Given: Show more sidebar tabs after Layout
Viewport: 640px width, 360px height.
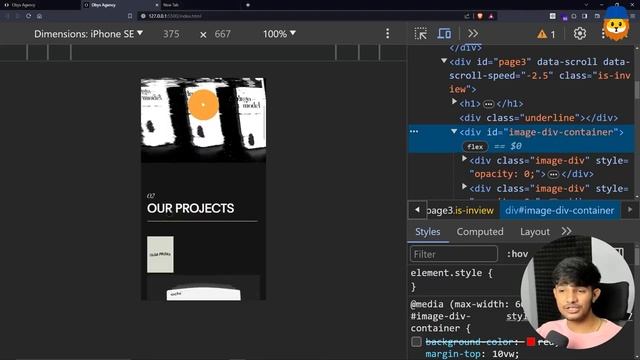Looking at the screenshot, I should [566, 231].
